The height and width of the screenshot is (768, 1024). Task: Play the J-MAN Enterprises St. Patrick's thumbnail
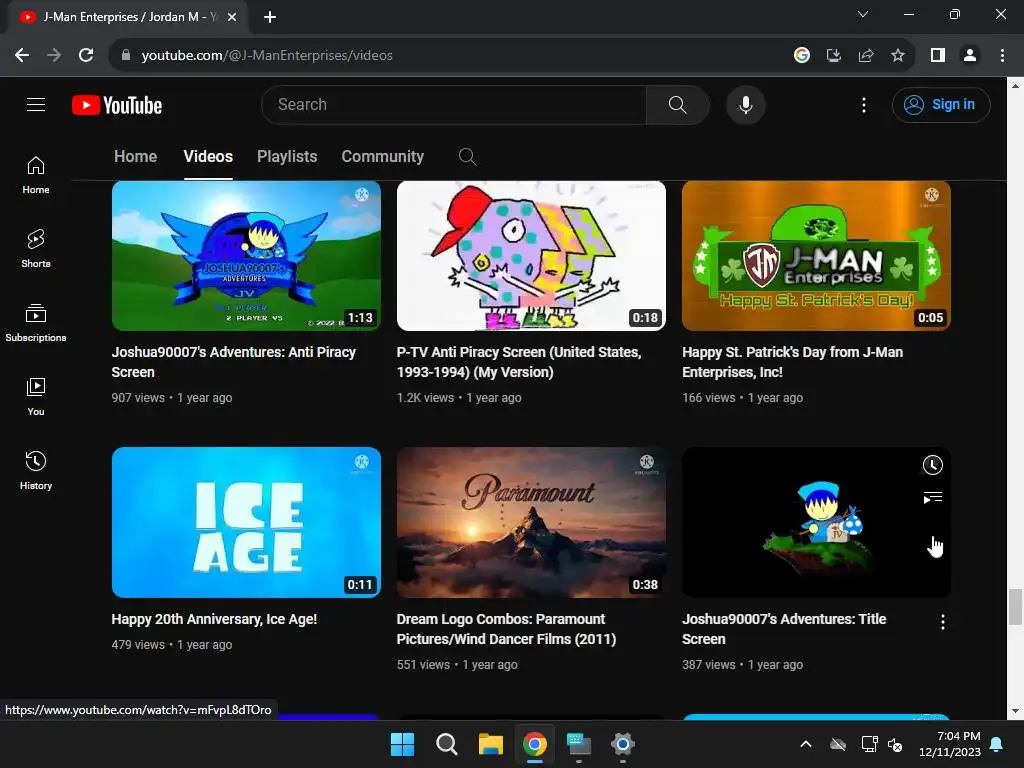click(816, 256)
